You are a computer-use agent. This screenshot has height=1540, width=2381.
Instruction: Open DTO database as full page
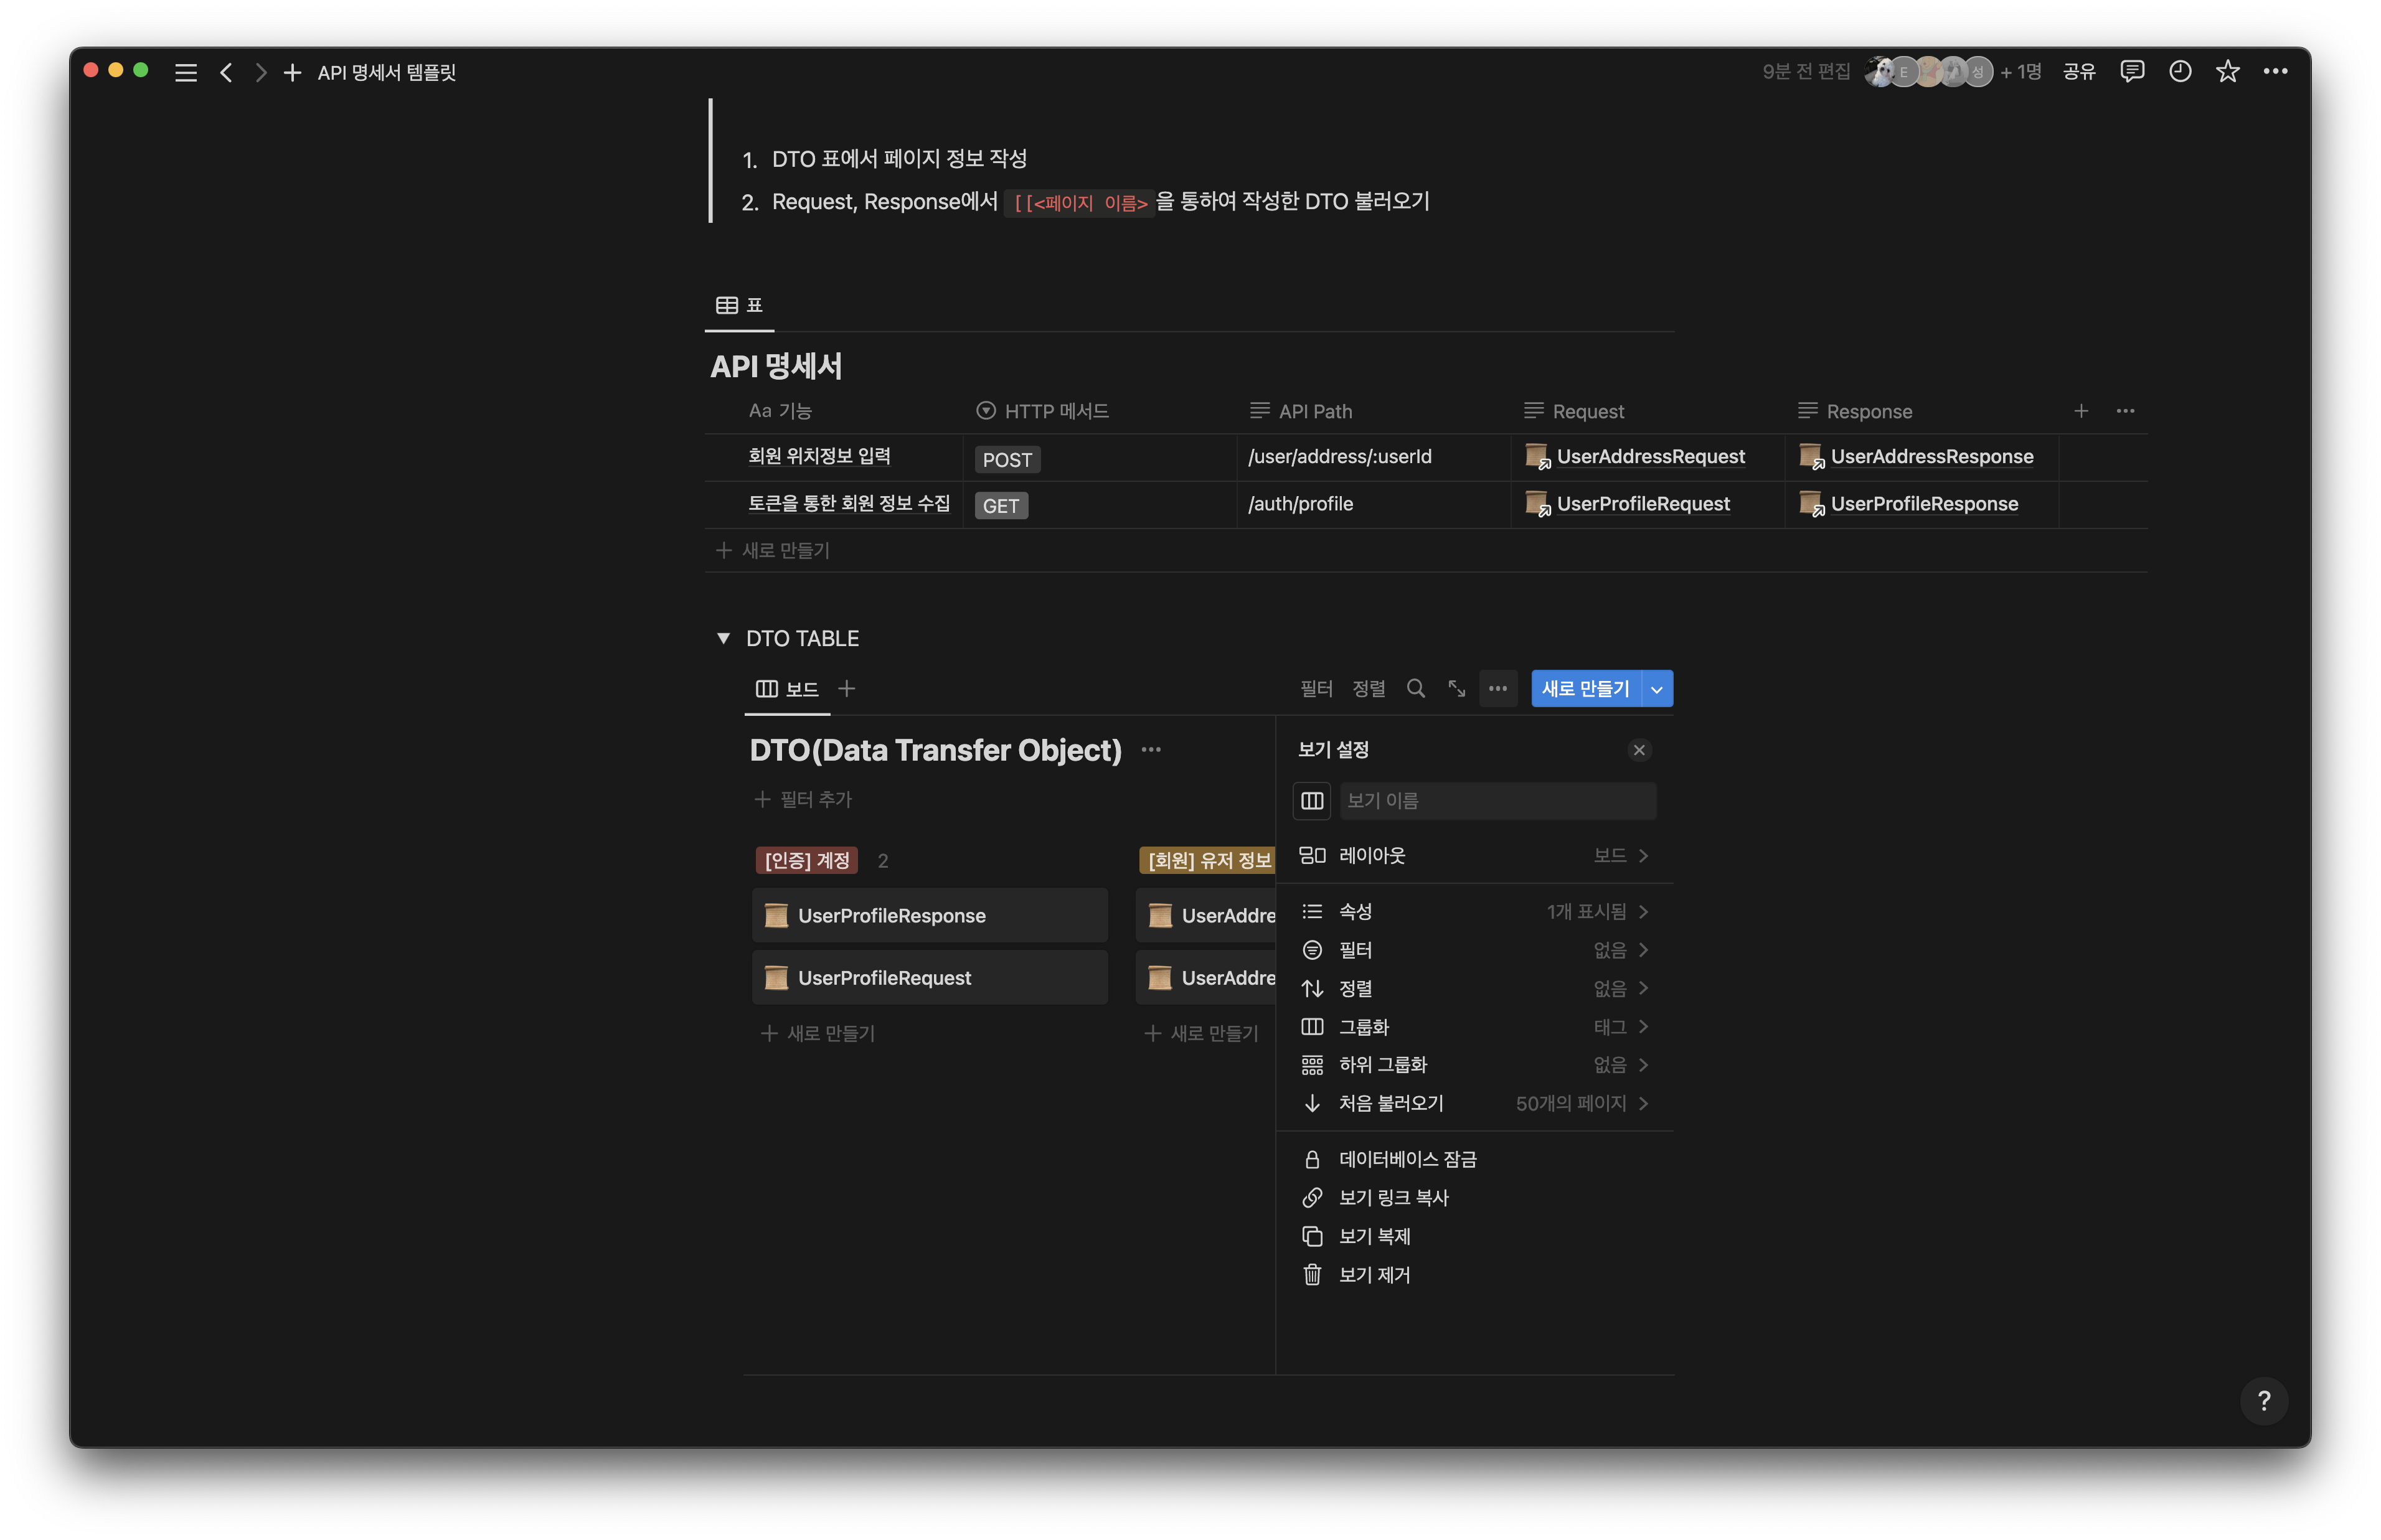(1457, 689)
